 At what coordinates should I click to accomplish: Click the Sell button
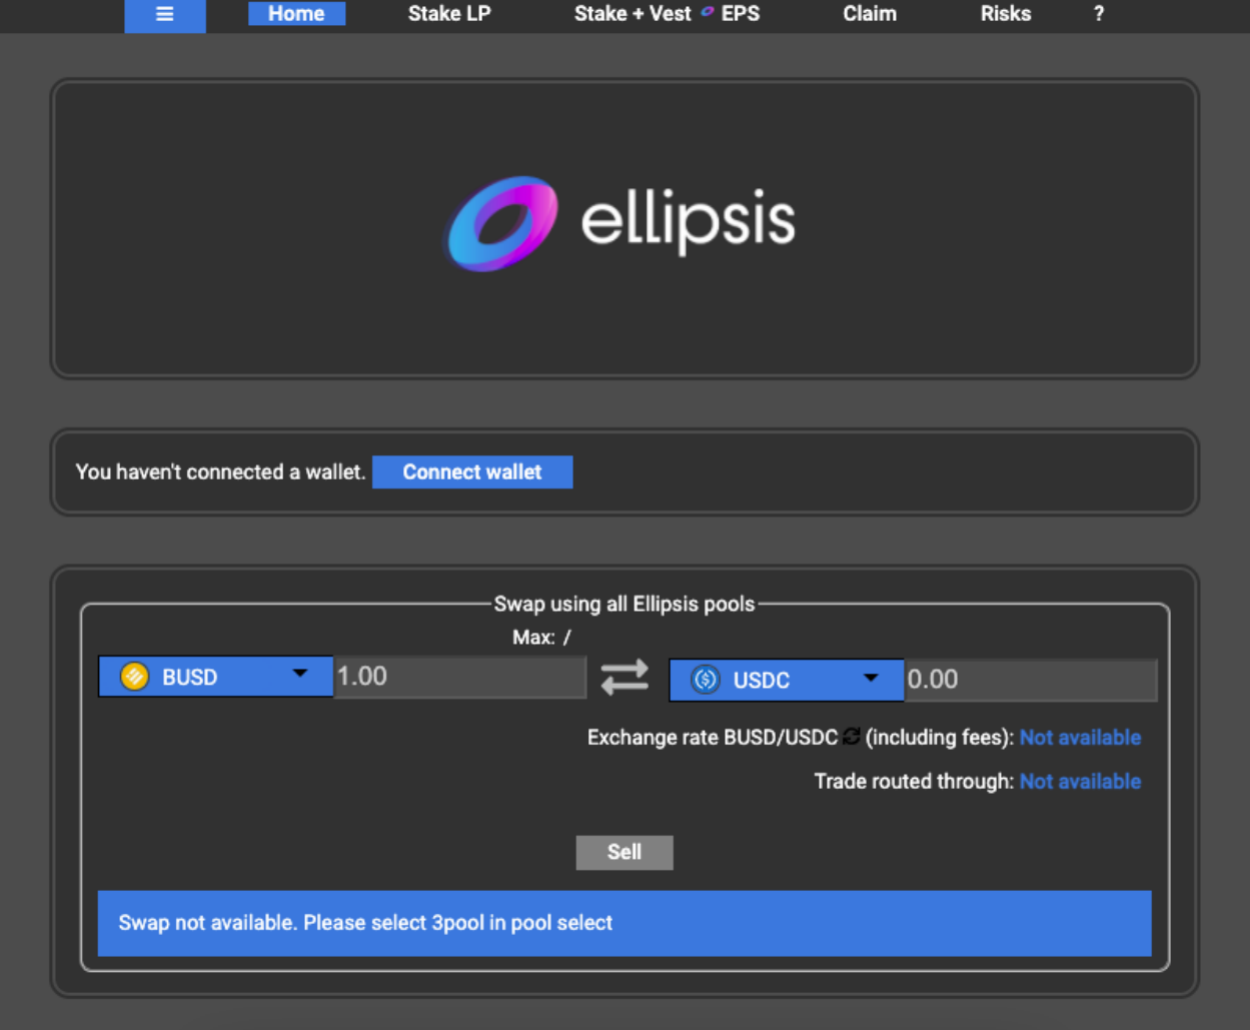pyautogui.click(x=624, y=852)
